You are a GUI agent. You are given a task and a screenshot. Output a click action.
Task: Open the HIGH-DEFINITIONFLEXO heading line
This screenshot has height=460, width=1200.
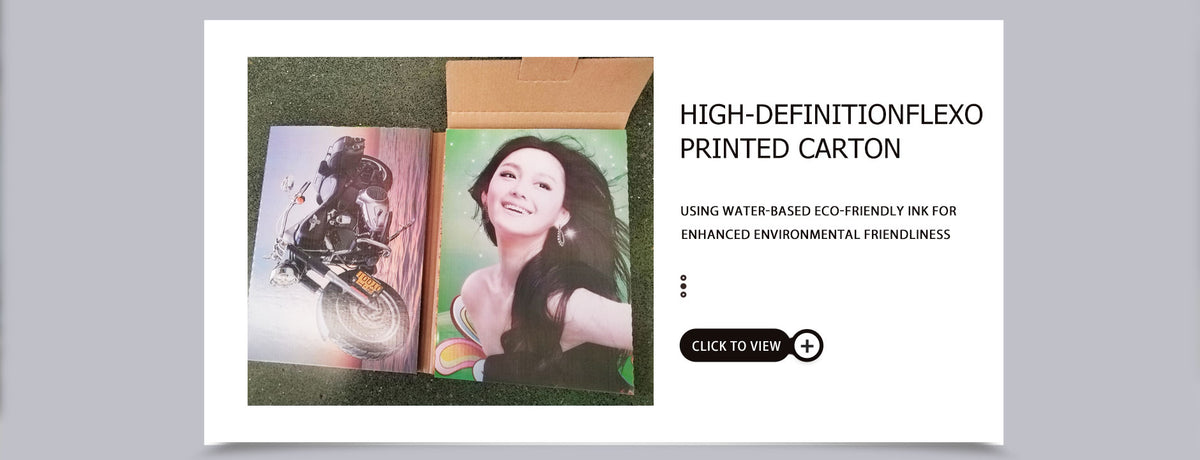[831, 114]
